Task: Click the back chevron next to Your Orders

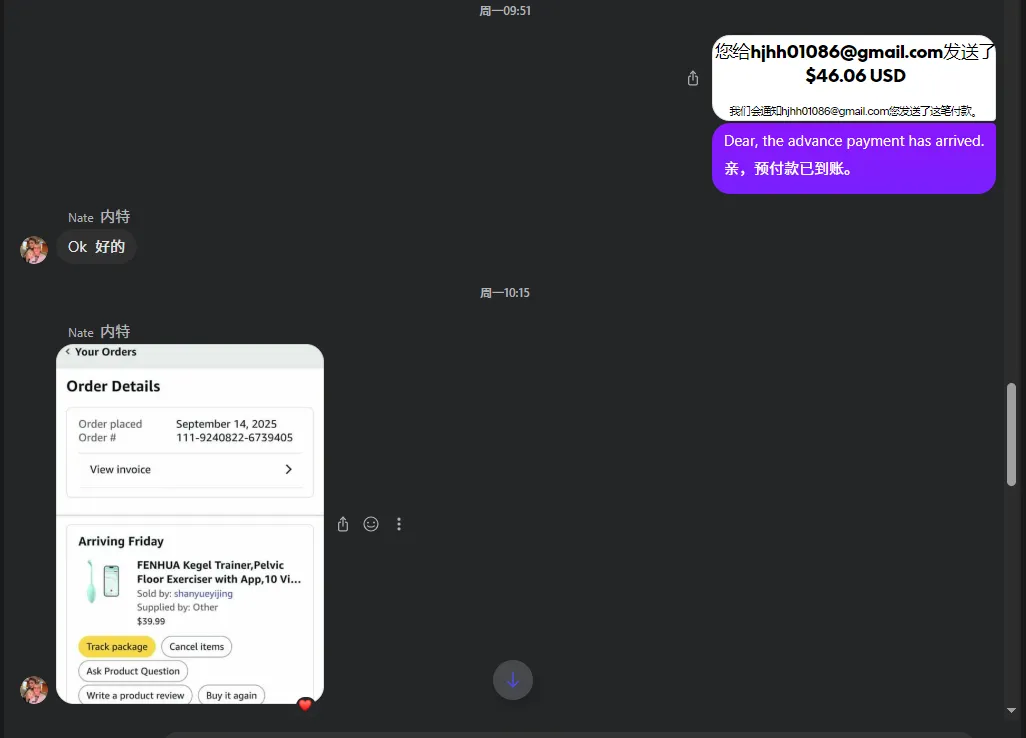Action: 67,351
